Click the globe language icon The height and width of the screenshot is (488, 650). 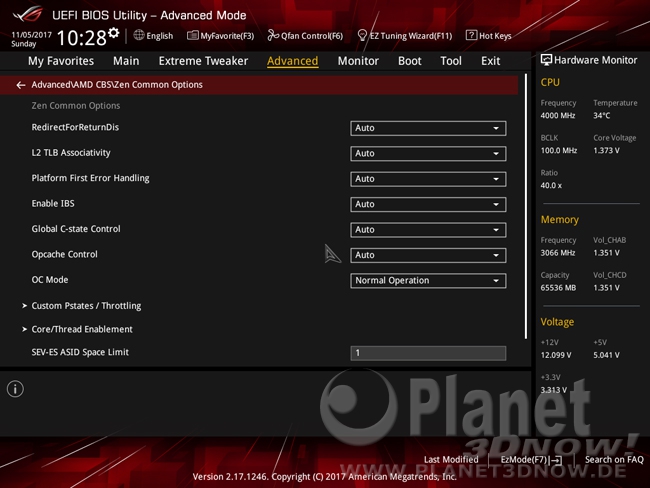pyautogui.click(x=139, y=35)
